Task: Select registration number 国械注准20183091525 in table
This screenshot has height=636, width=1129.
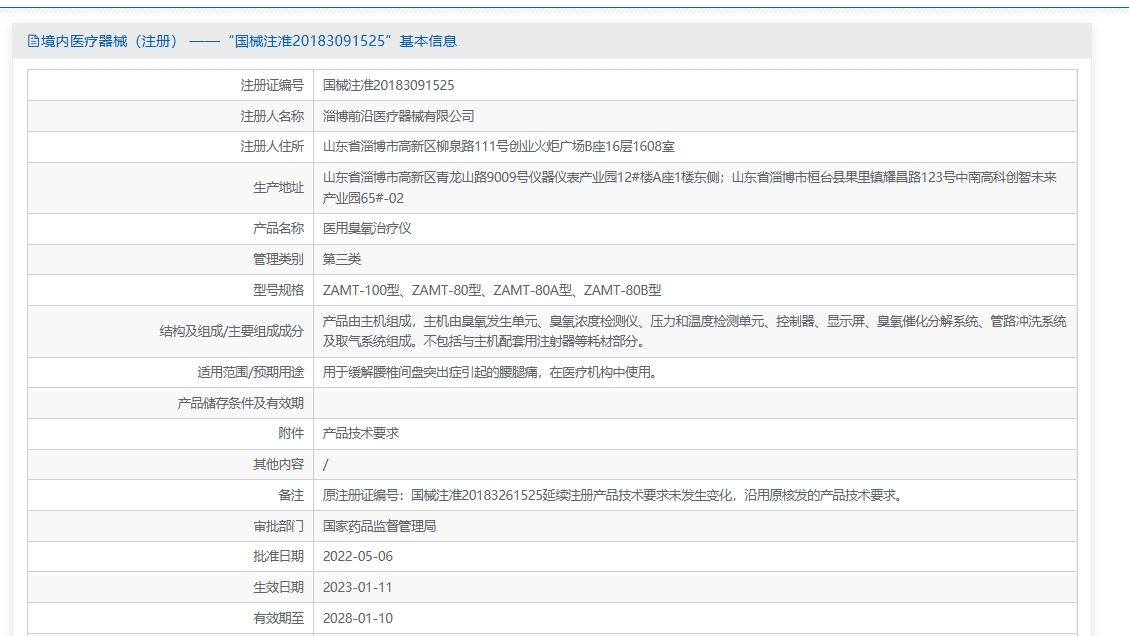Action: pyautogui.click(x=388, y=85)
